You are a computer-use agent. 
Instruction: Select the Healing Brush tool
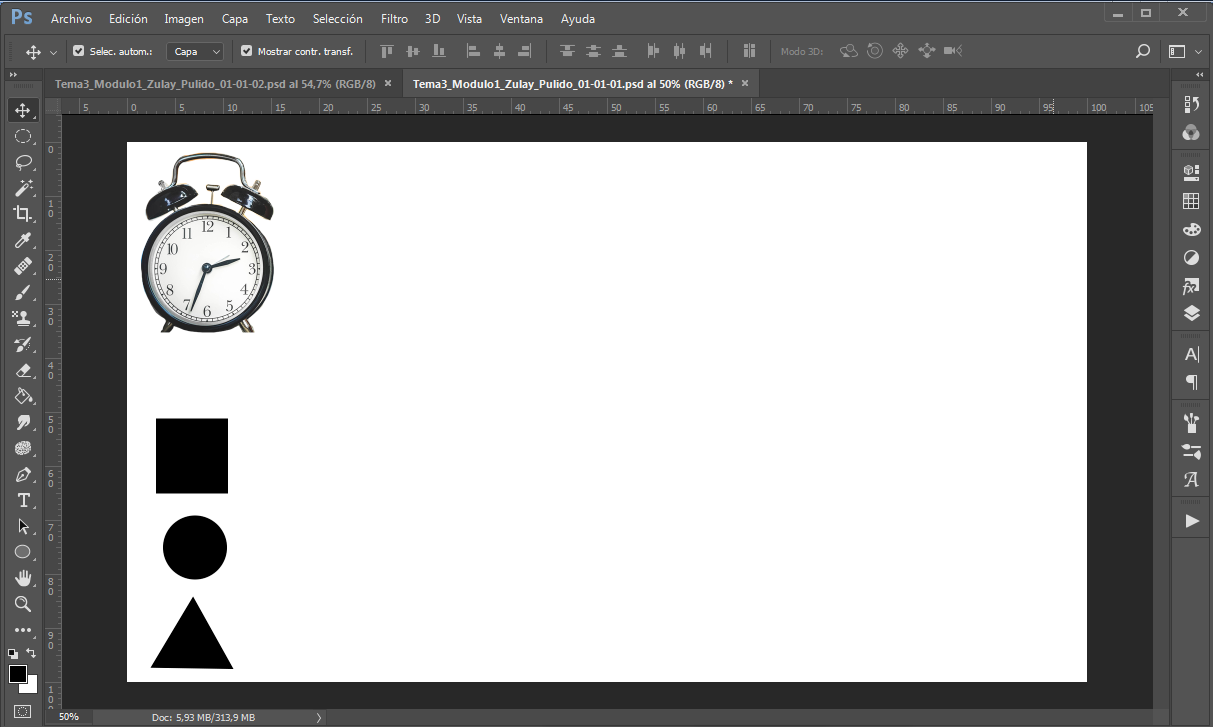pos(22,266)
